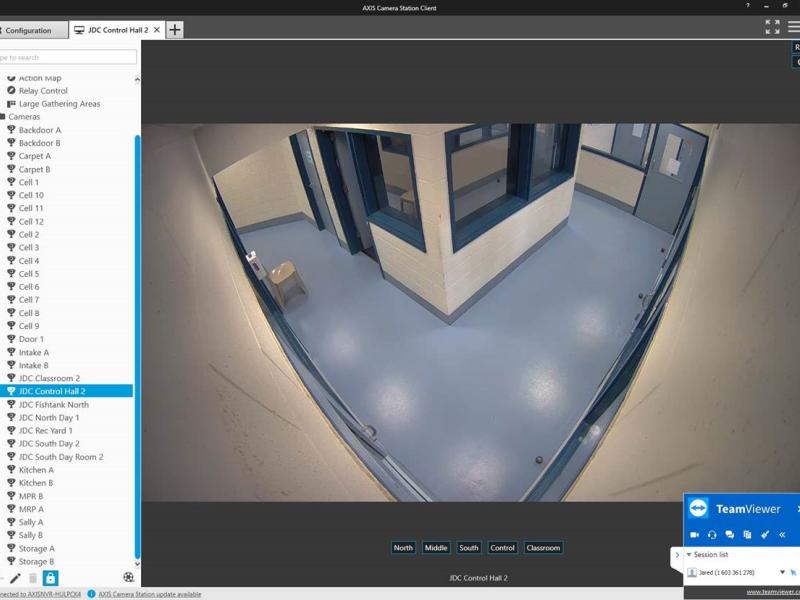Image resolution: width=800 pixels, height=600 pixels.
Task: Open TeamViewer voice chat headset icon
Action: coord(712,535)
